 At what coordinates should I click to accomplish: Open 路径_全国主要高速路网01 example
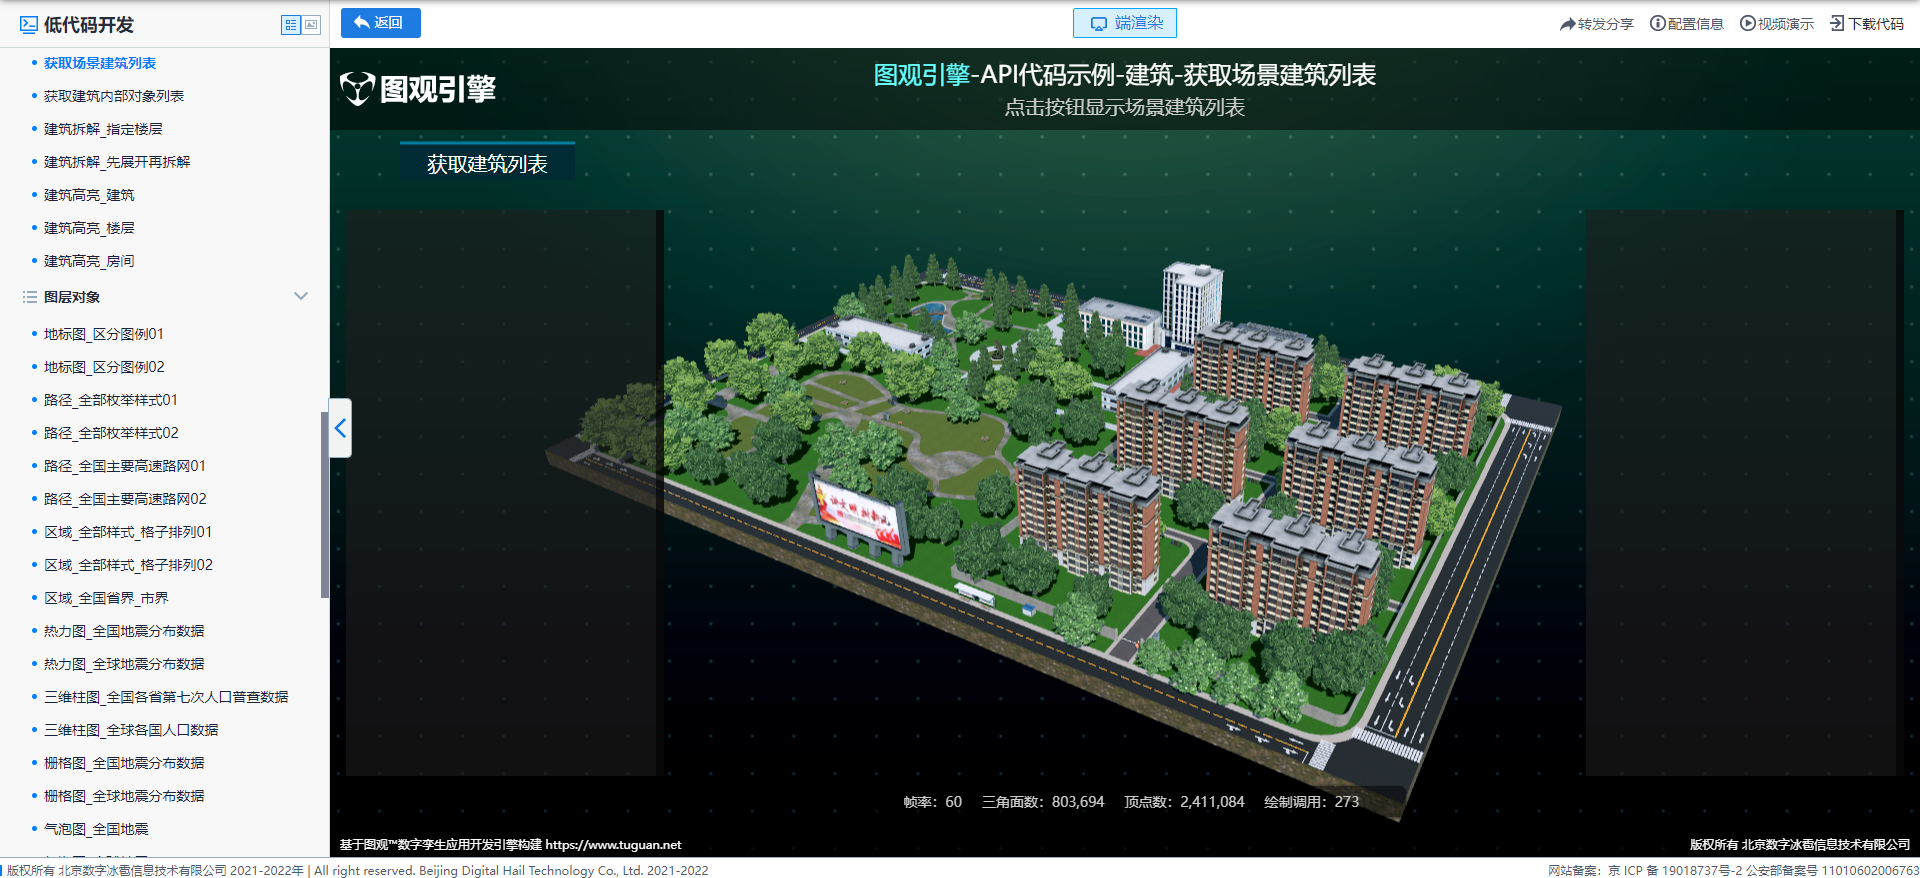(125, 466)
